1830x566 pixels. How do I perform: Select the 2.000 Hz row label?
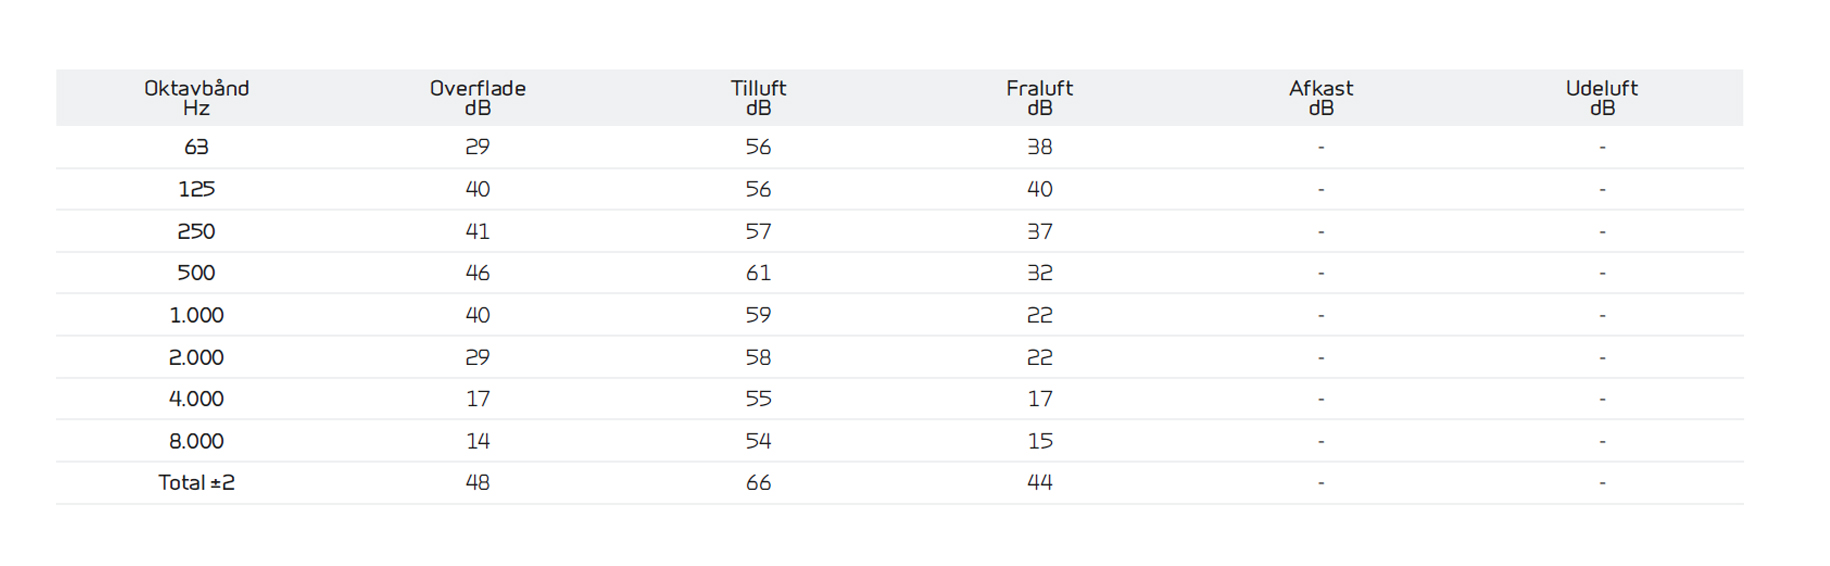point(196,357)
